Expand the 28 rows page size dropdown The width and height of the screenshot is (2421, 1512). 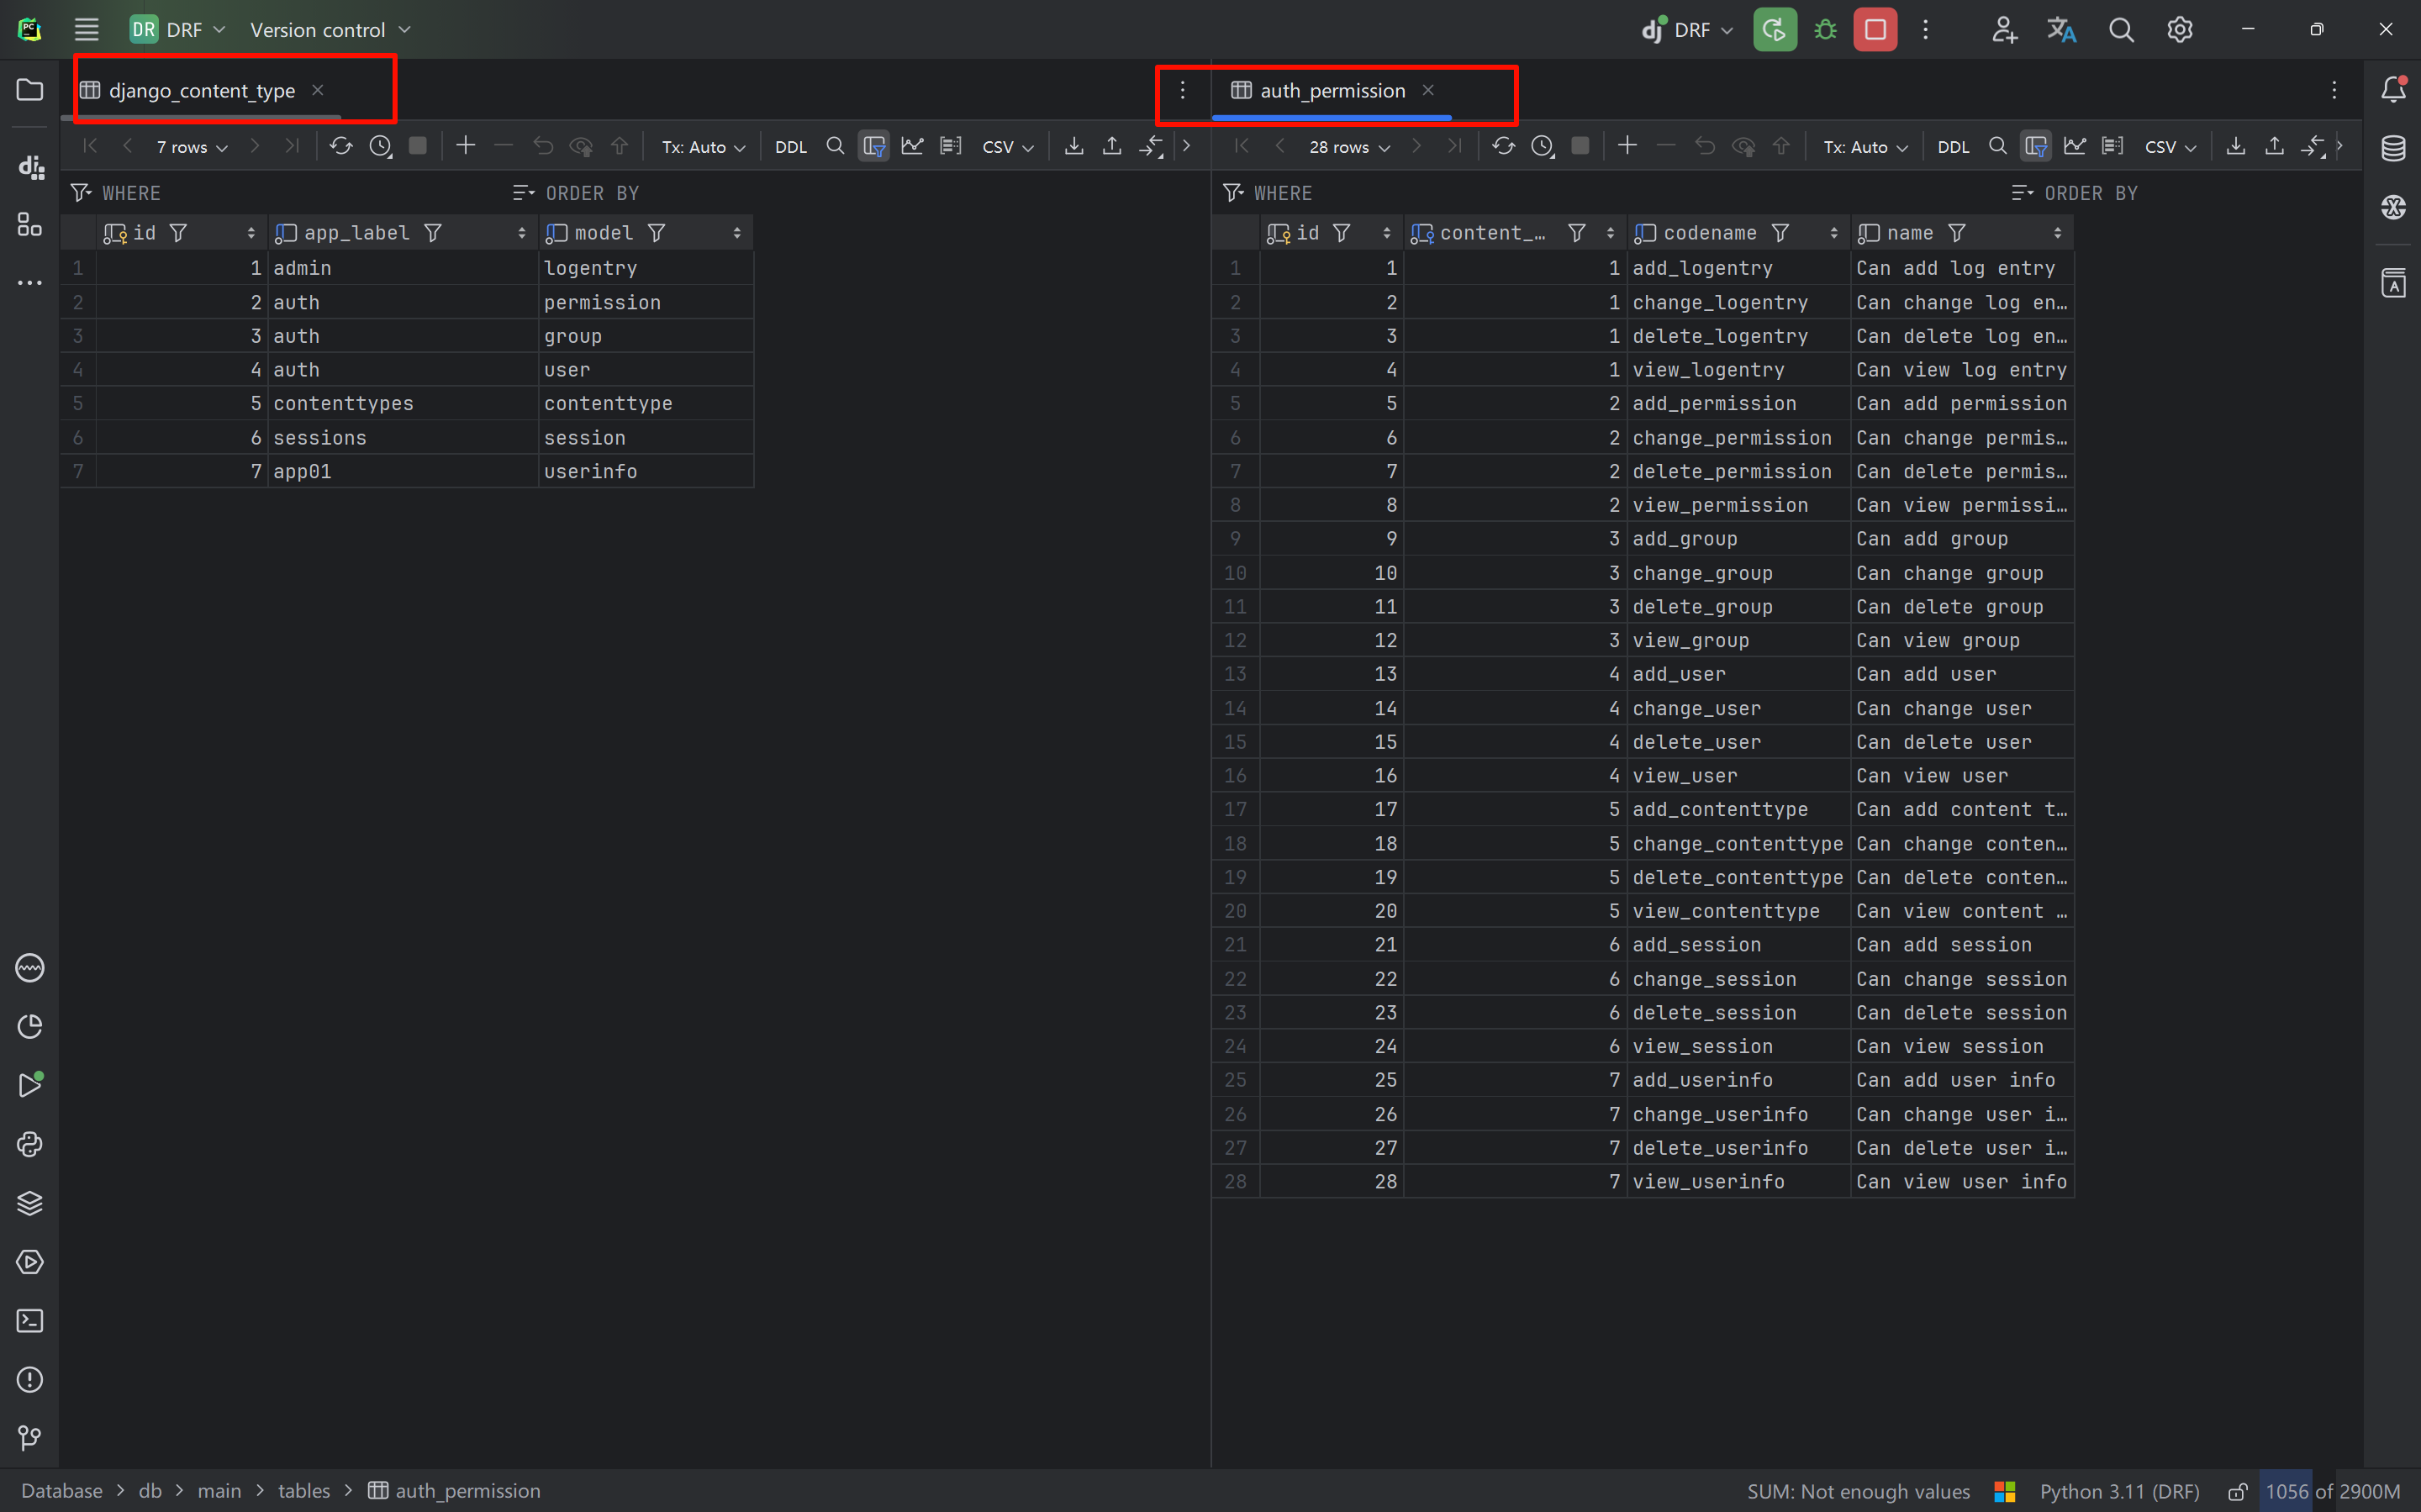[x=1349, y=147]
